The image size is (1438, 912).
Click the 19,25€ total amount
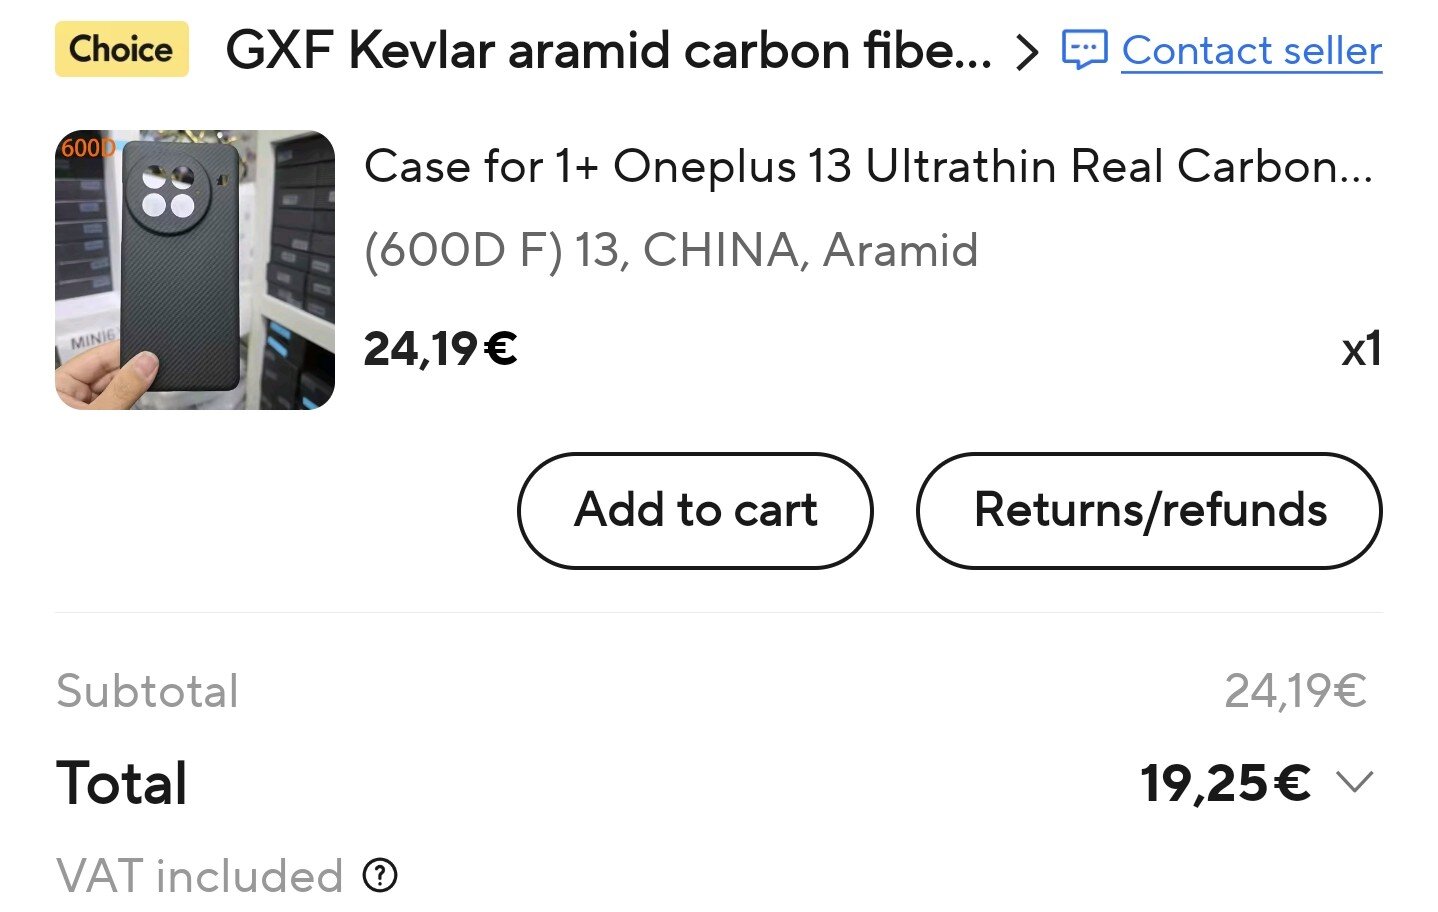click(1225, 782)
